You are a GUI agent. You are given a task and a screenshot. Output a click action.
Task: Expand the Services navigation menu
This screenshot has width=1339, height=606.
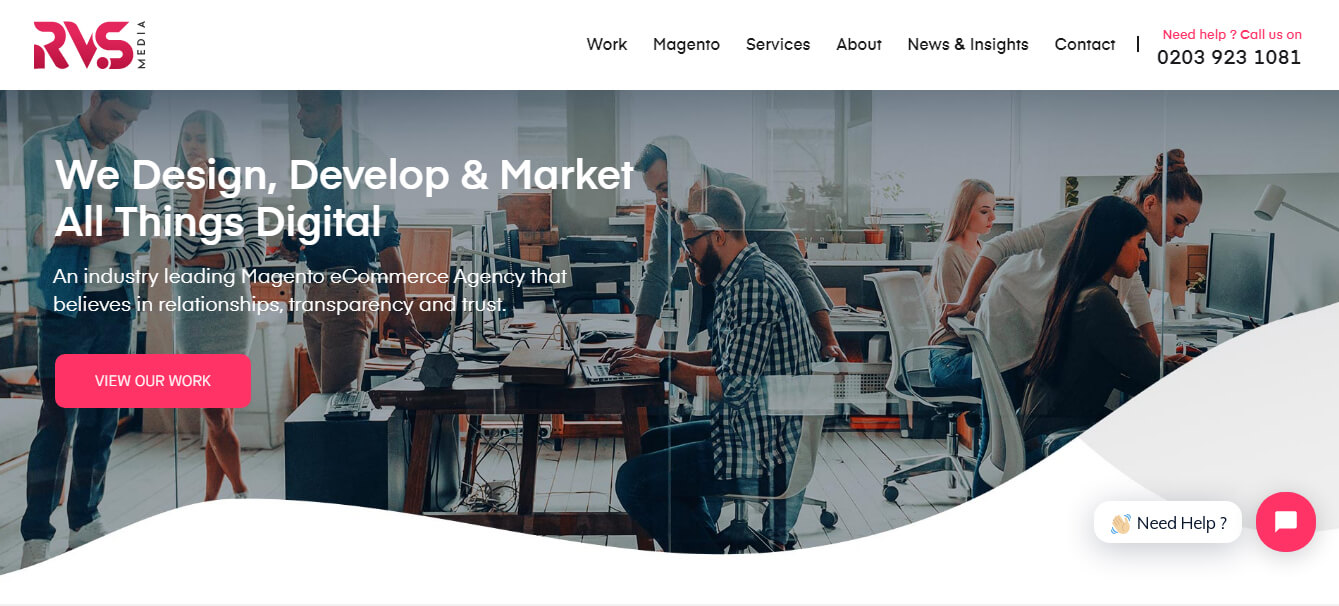(x=778, y=44)
